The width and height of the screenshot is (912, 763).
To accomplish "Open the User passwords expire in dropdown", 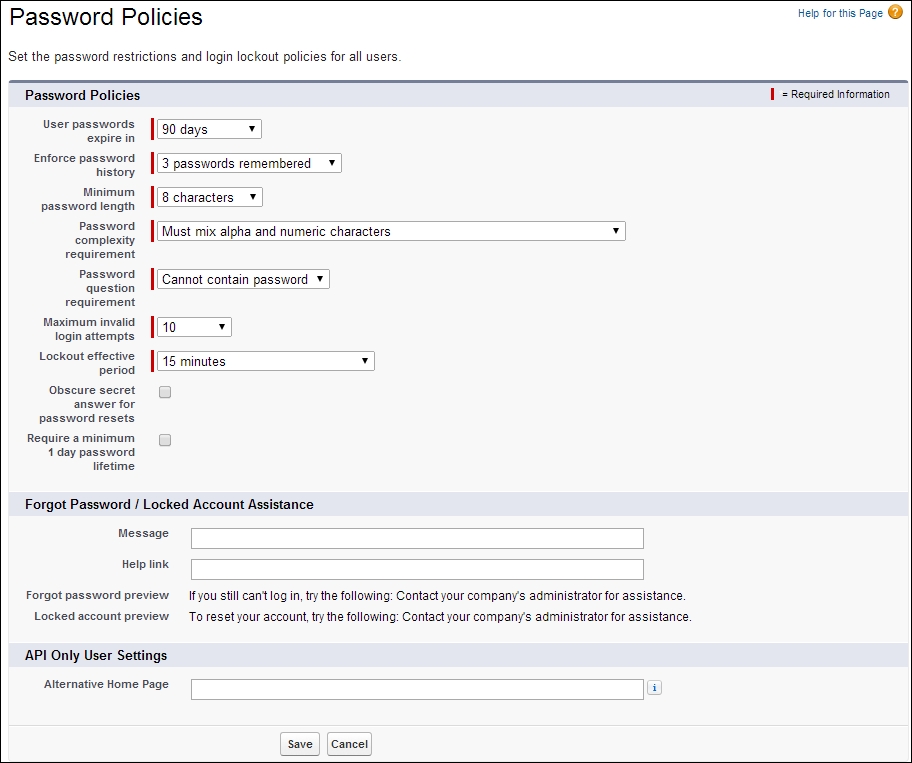I will (x=209, y=129).
